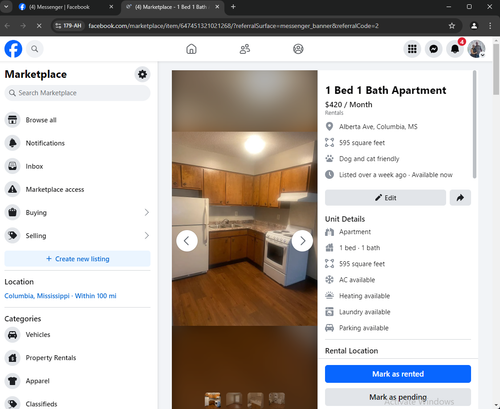Expand the Buying chevron arrow
This screenshot has width=500, height=409.
pos(147,212)
